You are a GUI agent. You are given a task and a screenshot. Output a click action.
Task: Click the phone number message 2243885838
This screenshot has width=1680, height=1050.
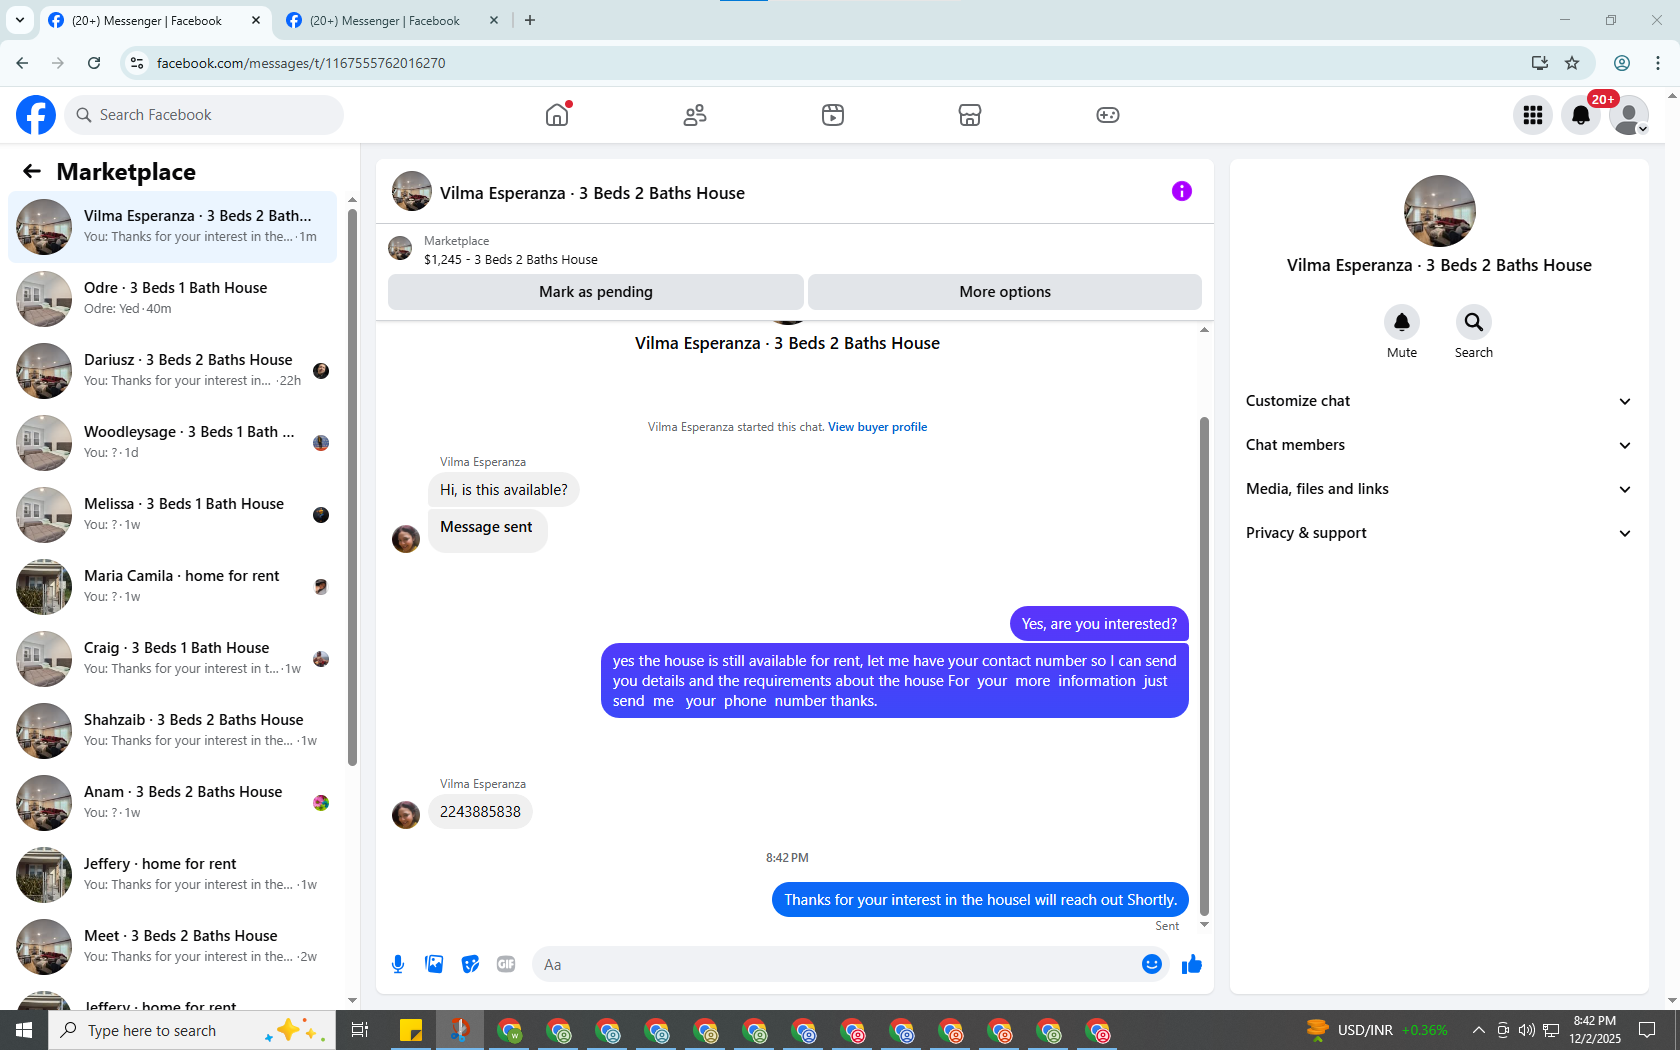pos(480,812)
